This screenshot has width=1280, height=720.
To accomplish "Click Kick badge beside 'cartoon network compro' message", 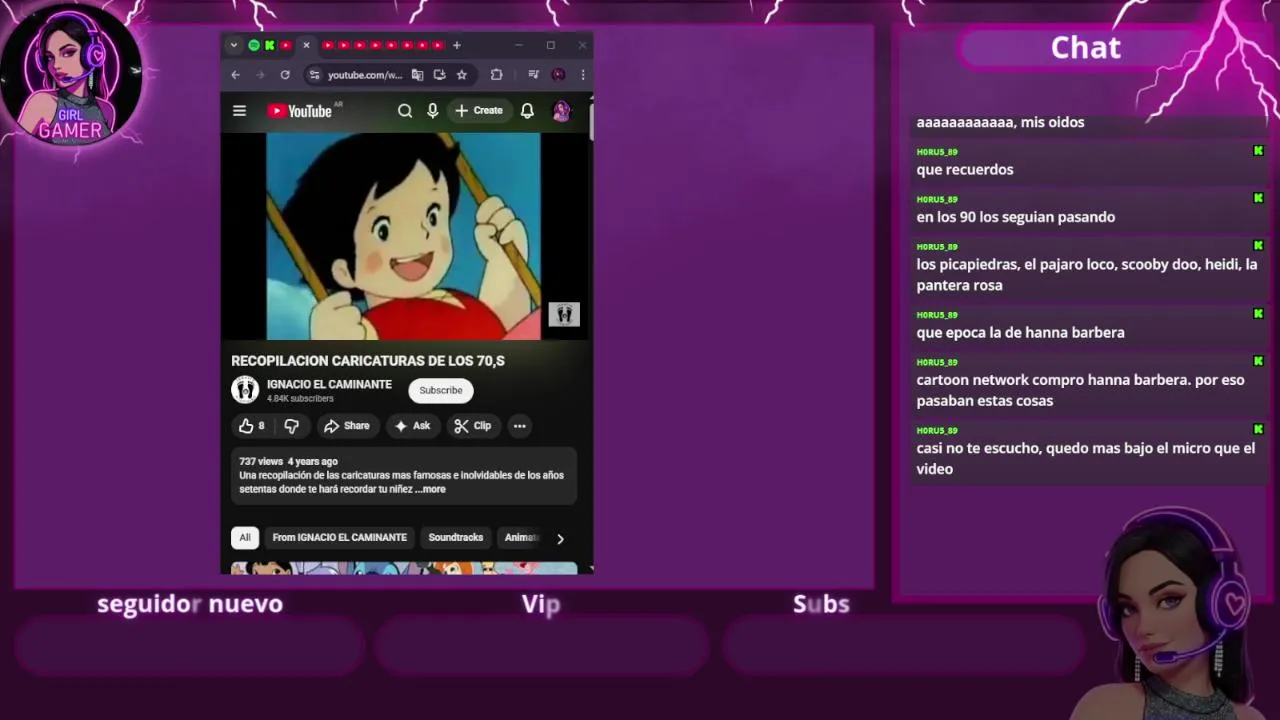I will coord(1258,362).
